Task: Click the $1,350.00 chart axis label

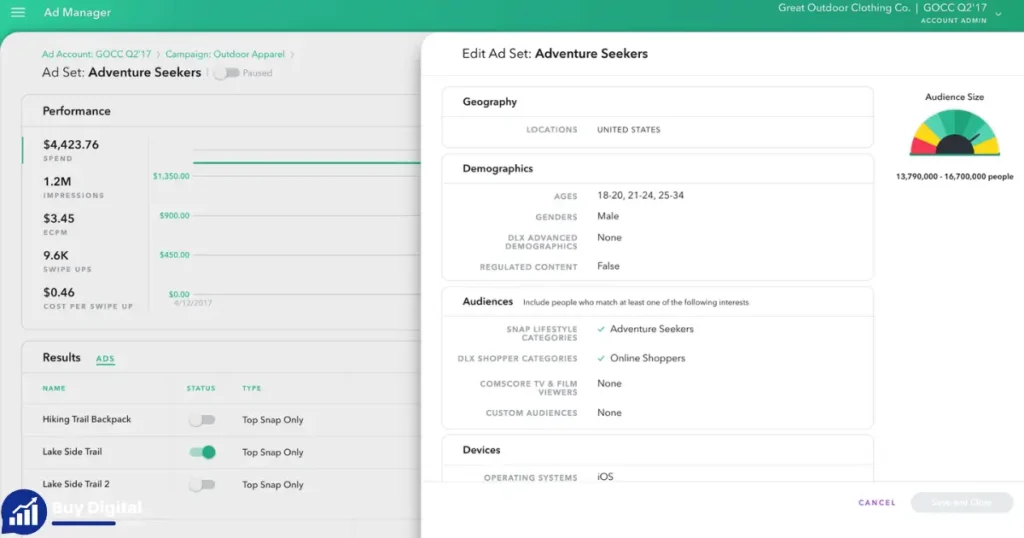Action: pyautogui.click(x=171, y=176)
